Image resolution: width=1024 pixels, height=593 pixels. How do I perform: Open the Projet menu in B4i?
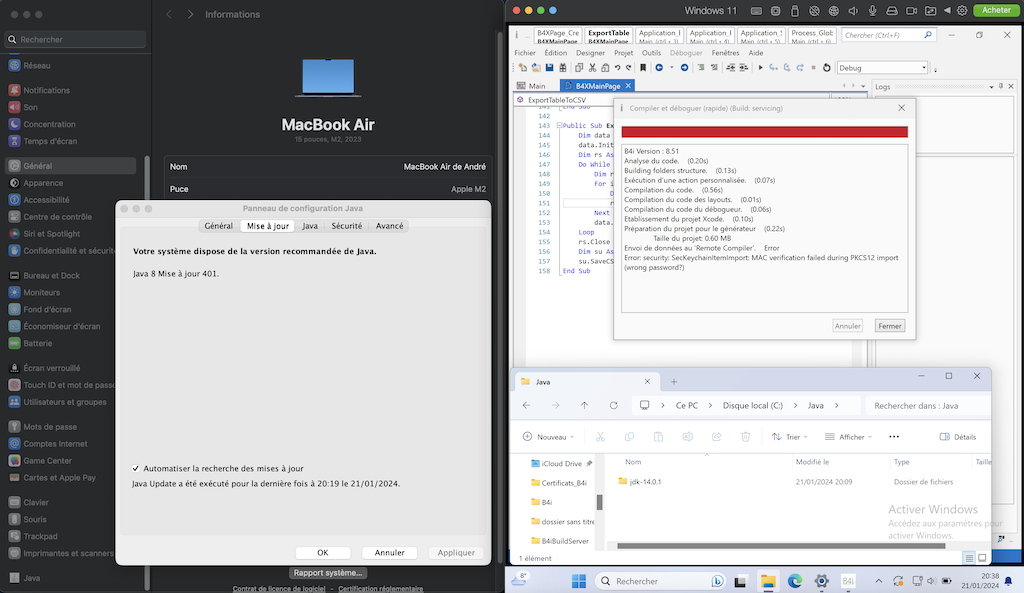pos(623,53)
